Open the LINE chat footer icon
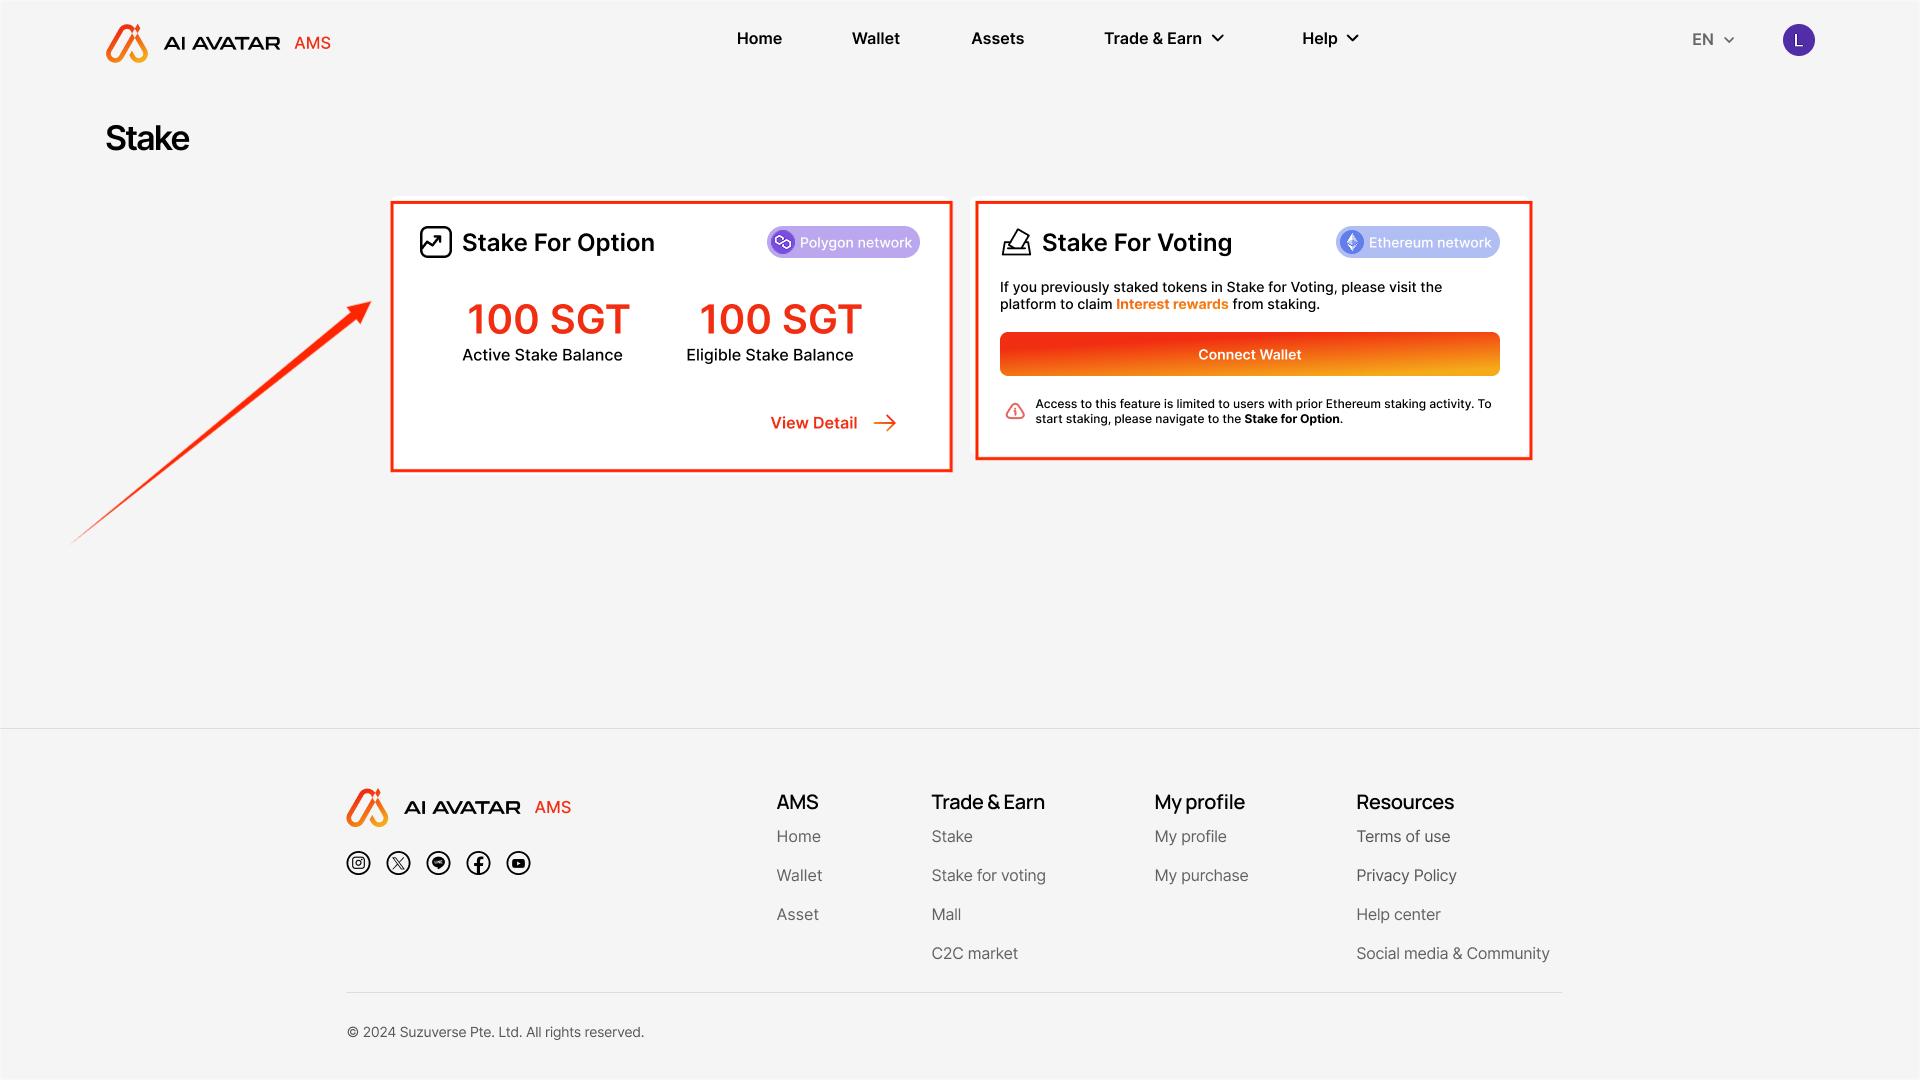Screen dimensions: 1920x1080 click(x=438, y=863)
